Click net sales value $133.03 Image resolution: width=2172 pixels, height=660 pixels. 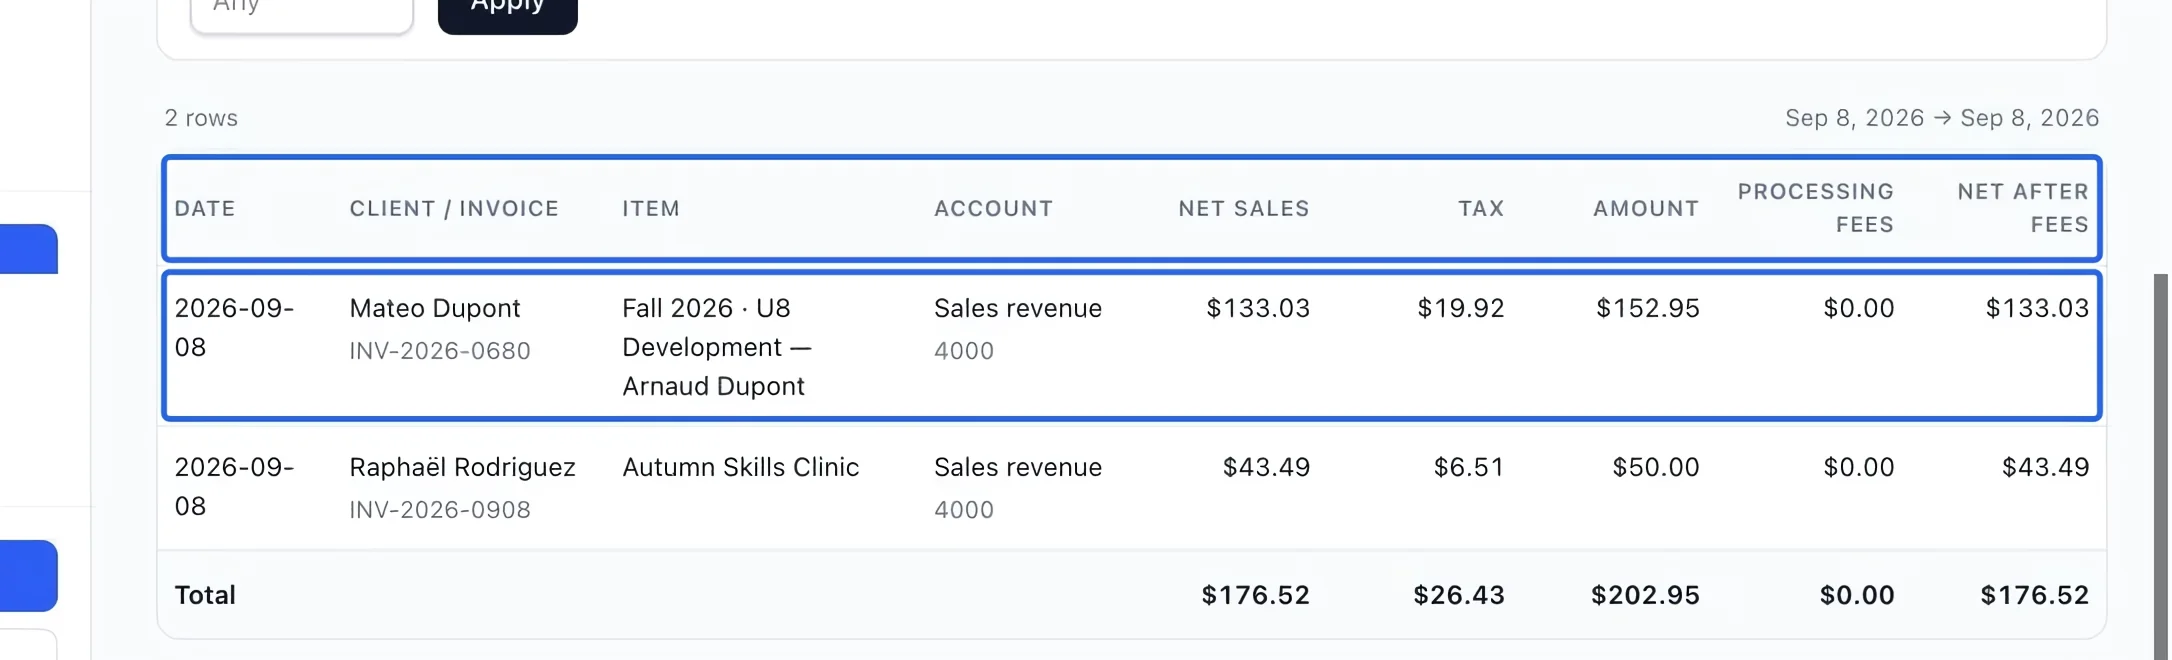1258,308
